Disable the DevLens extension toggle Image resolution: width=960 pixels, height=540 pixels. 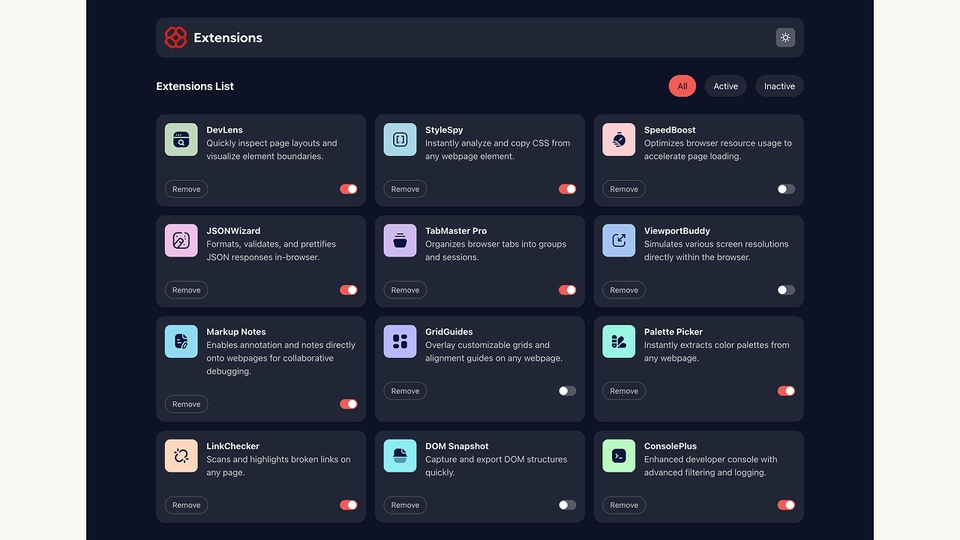(x=348, y=189)
